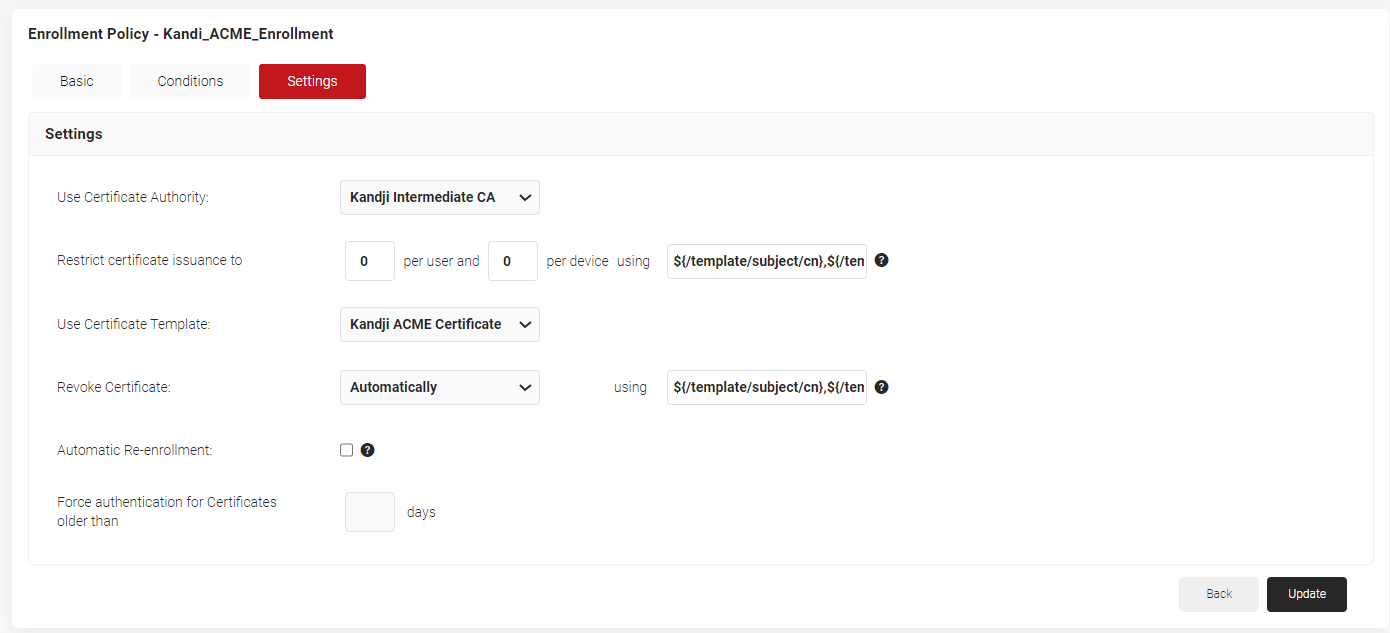Expand the Revoke Certificate dropdown set to Automatically
Viewport: 1390px width, 633px height.
click(440, 387)
